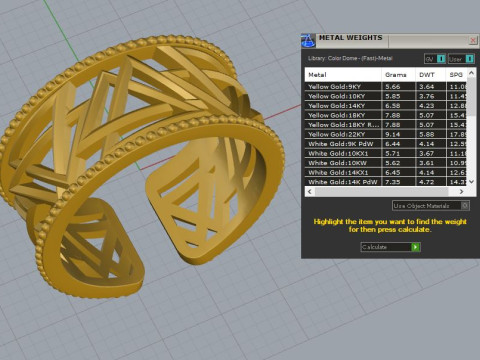The image size is (480, 360).
Task: Click the Library: Color Dome label
Action: point(350,58)
